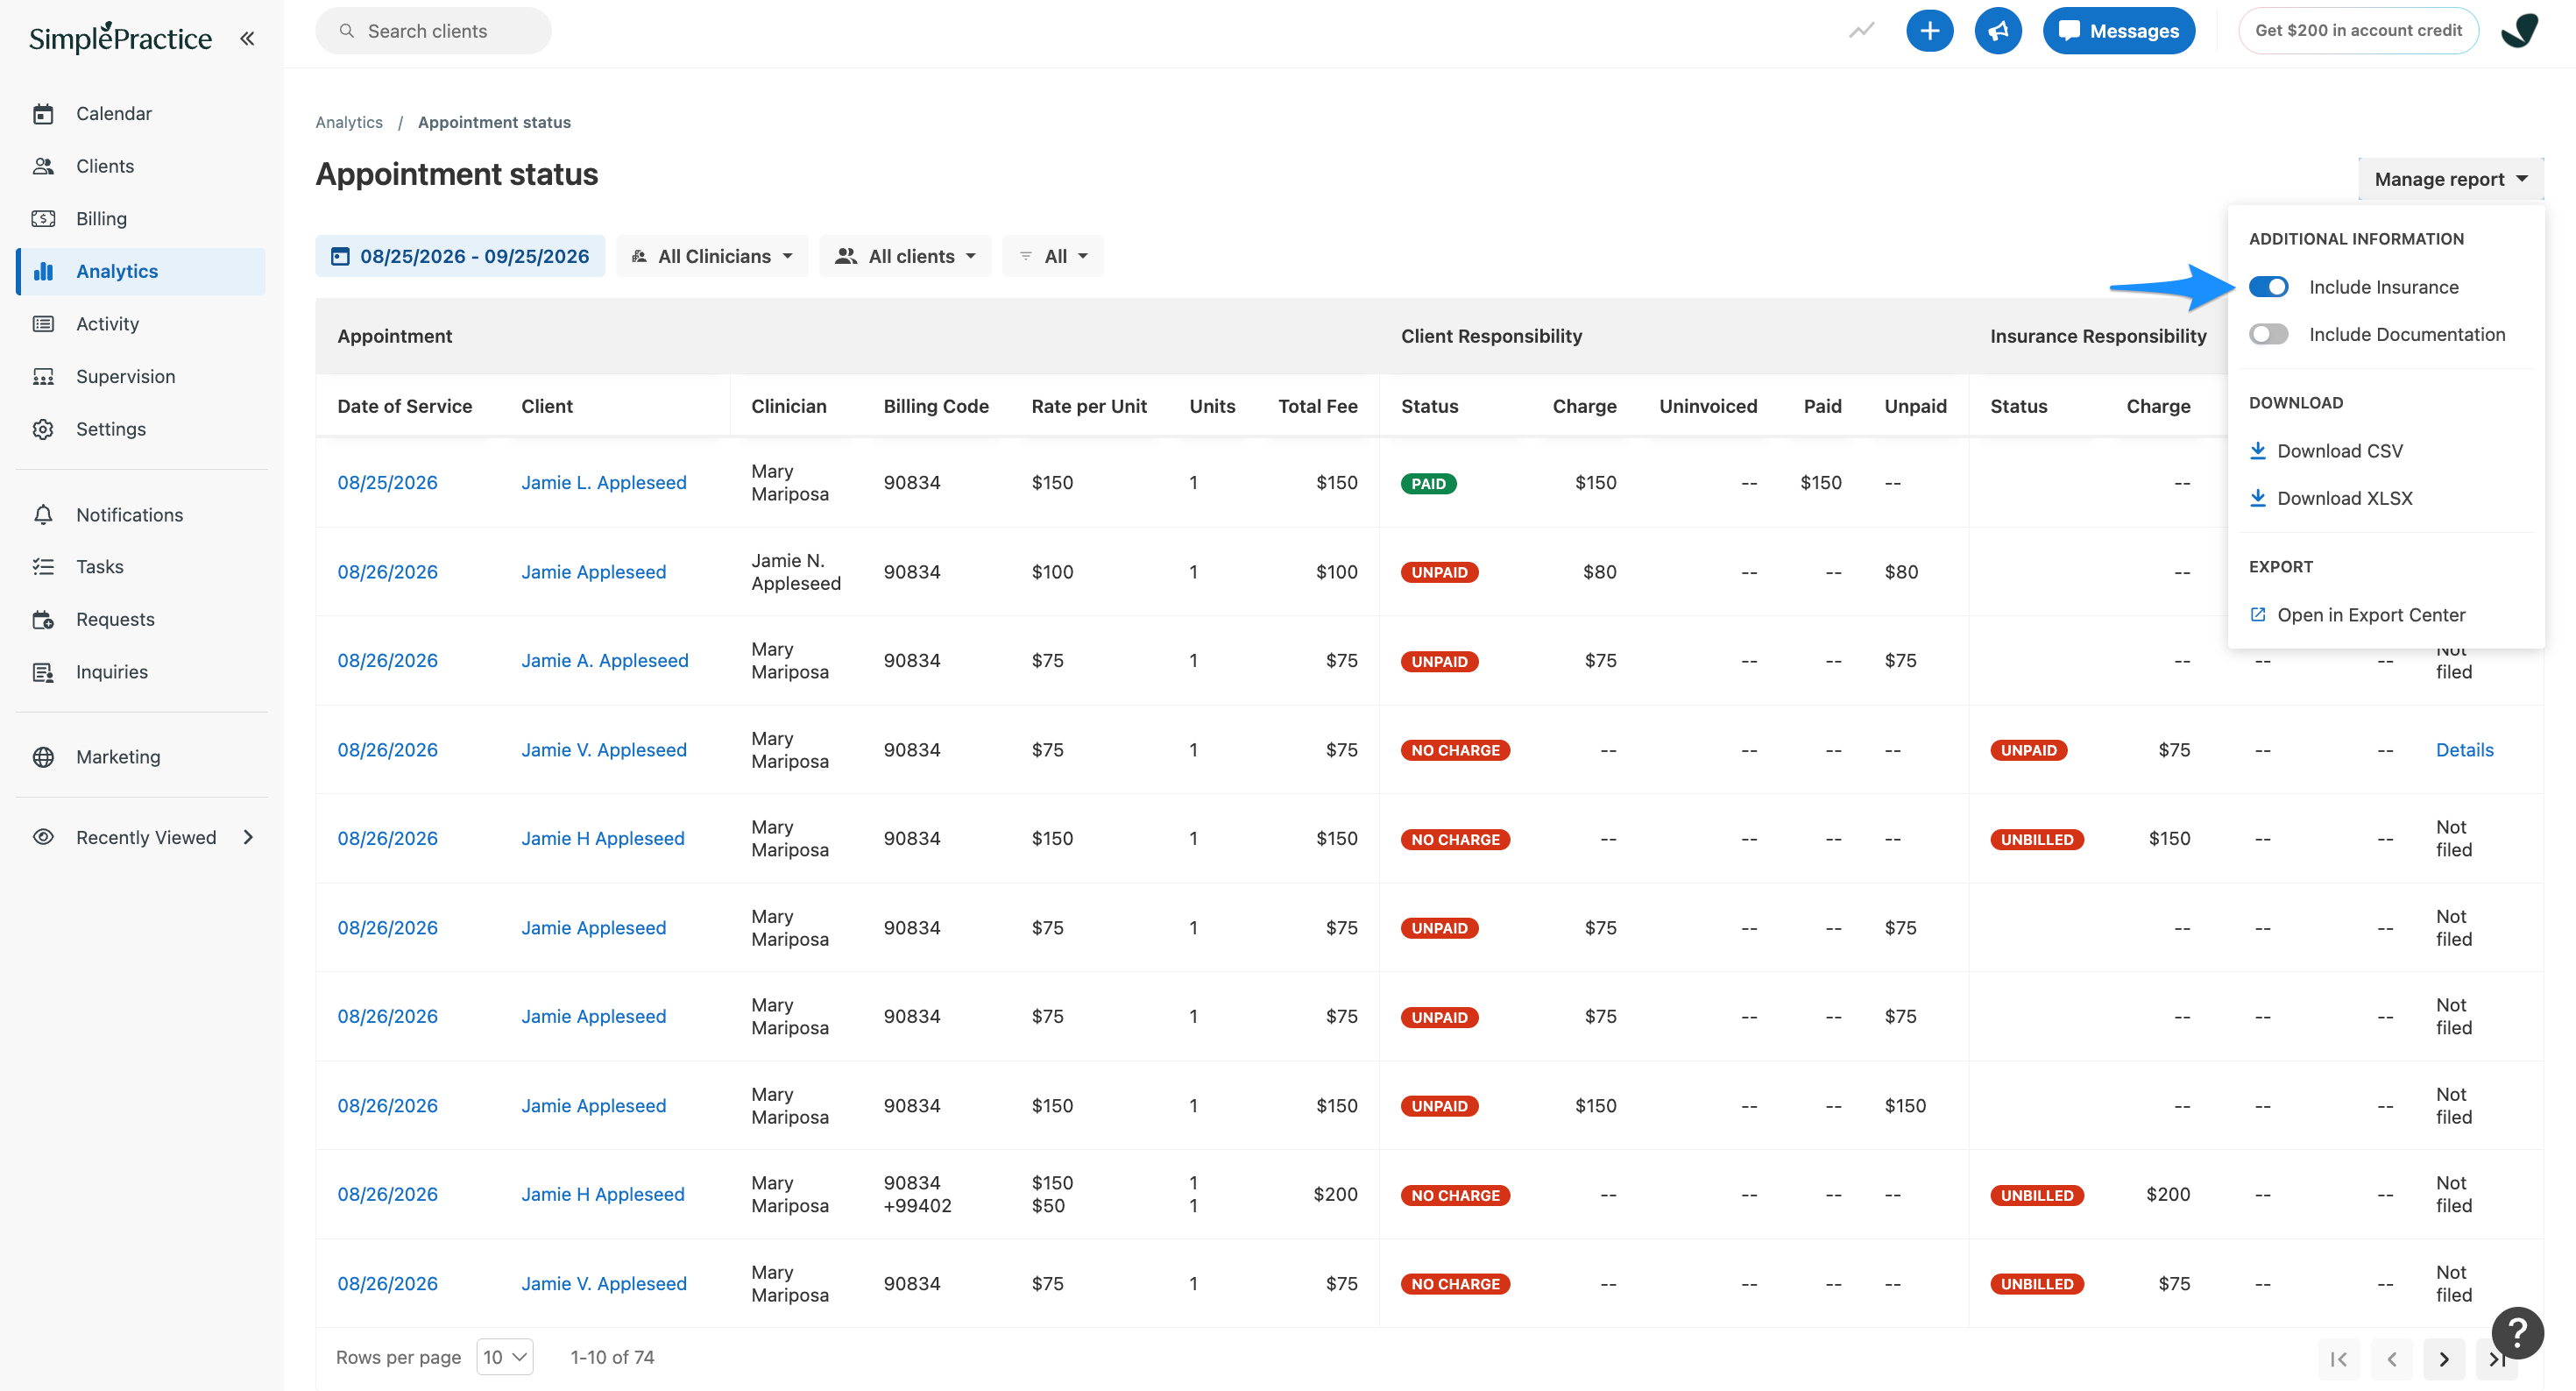The height and width of the screenshot is (1391, 2576).
Task: Open the All status filter dropdown
Action: (1053, 256)
